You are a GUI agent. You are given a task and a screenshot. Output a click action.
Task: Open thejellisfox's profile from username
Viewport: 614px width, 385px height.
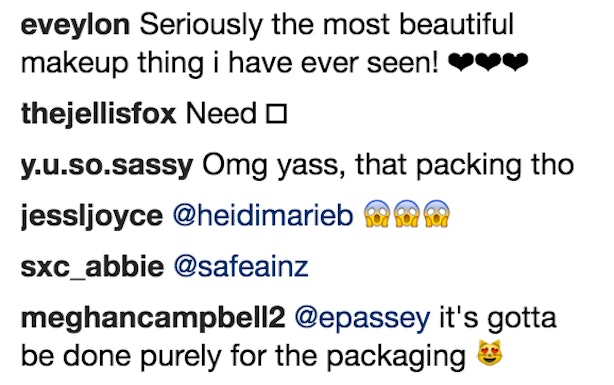[99, 114]
